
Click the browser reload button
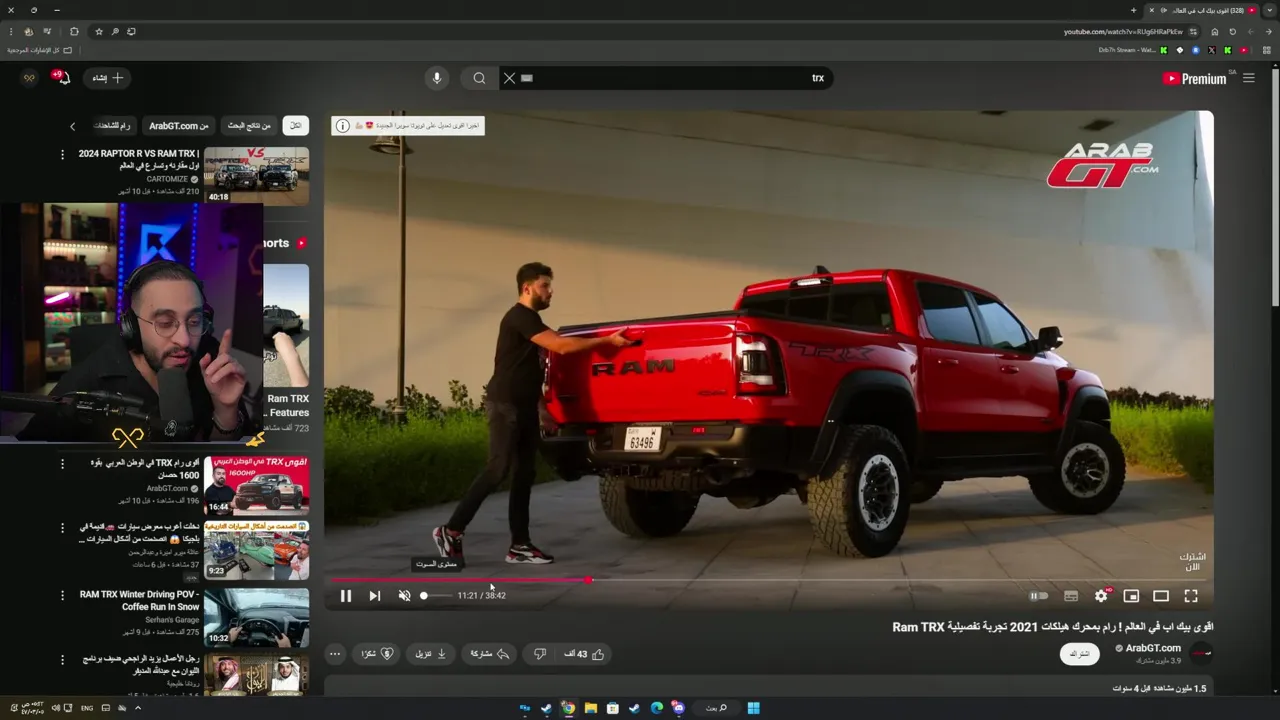coord(1233,31)
